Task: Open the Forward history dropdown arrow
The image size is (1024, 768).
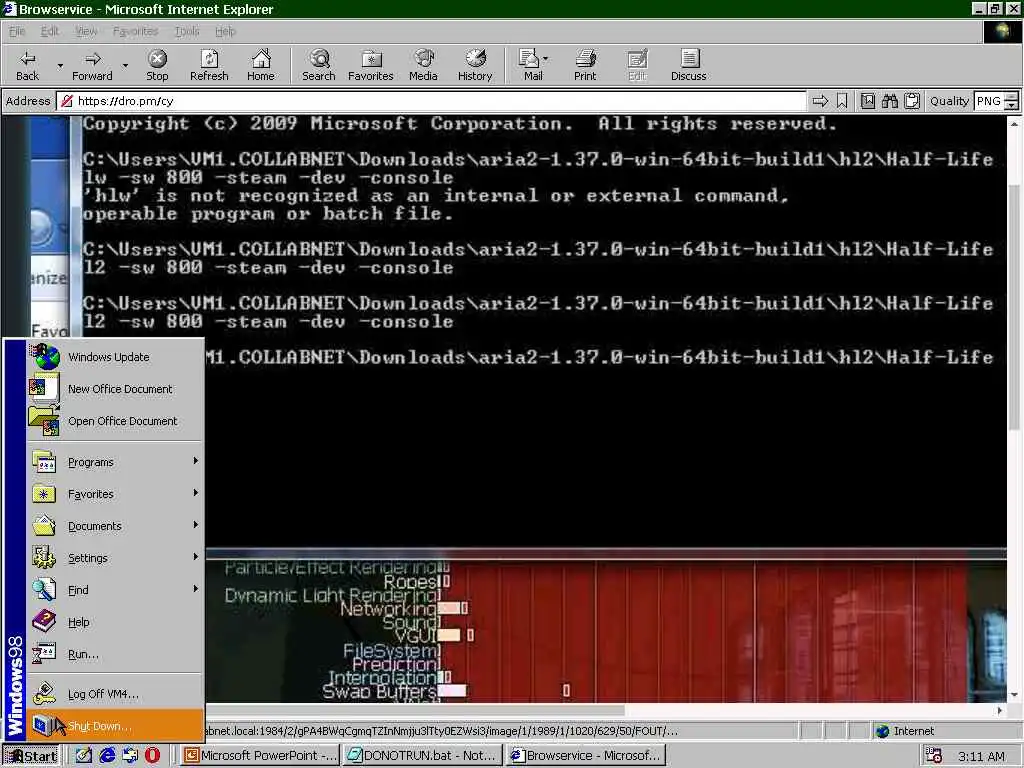Action: 125,65
